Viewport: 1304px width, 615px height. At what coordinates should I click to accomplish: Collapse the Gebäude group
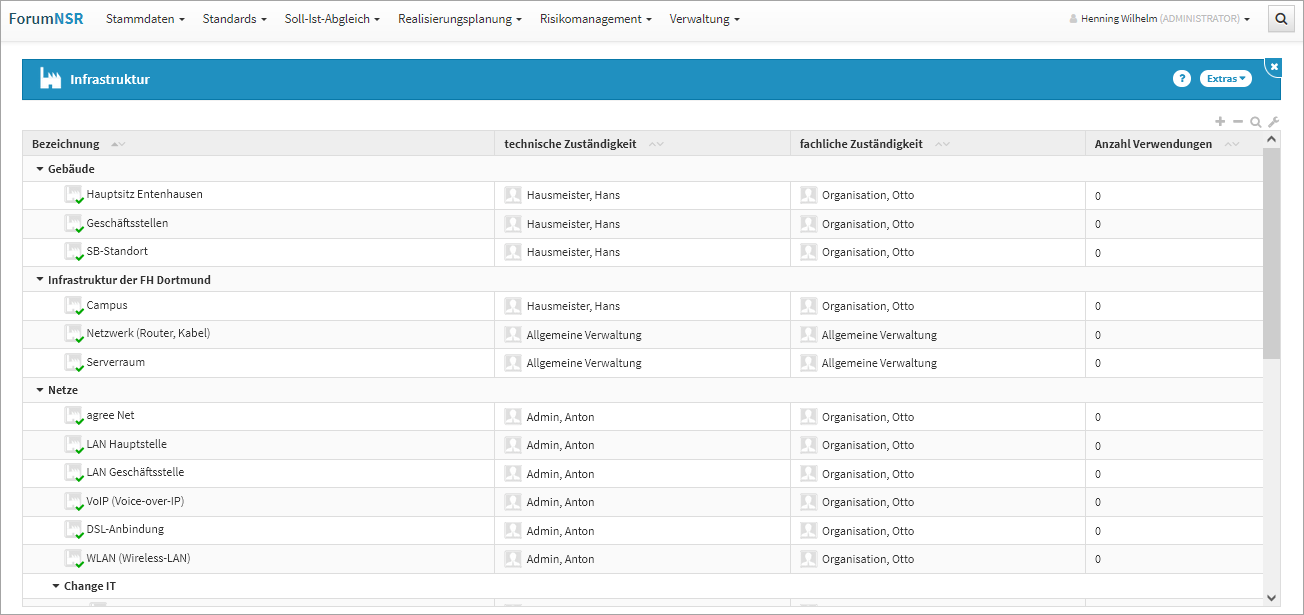(40, 169)
